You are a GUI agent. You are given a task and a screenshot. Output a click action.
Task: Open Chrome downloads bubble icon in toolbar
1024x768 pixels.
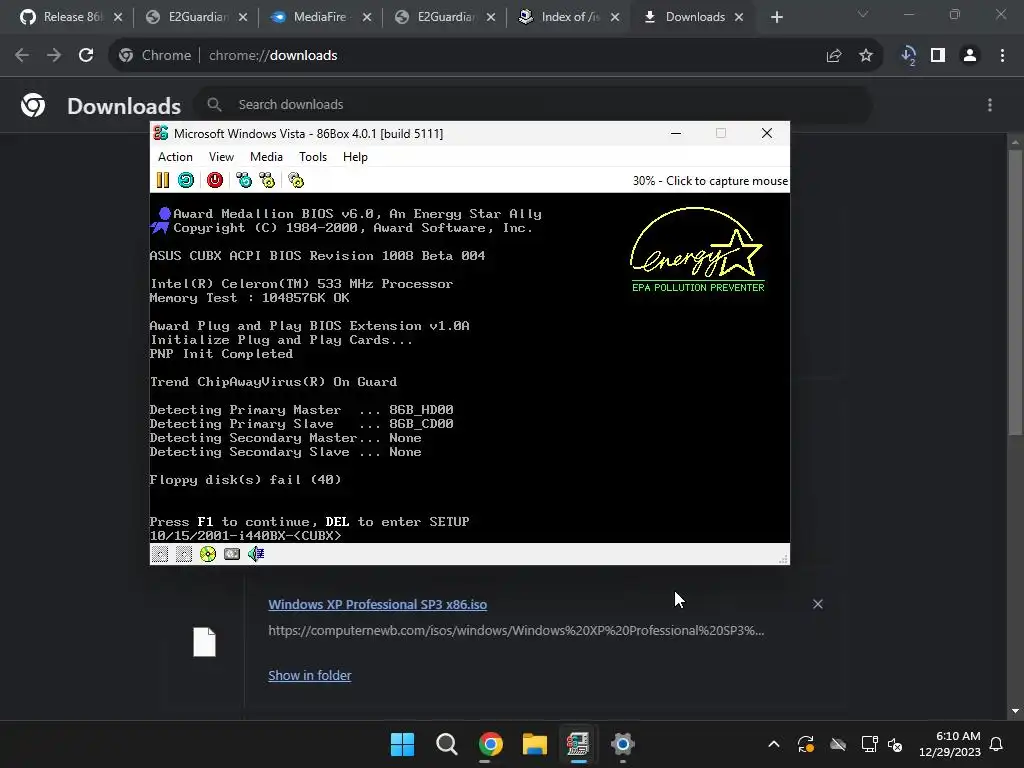(908, 56)
